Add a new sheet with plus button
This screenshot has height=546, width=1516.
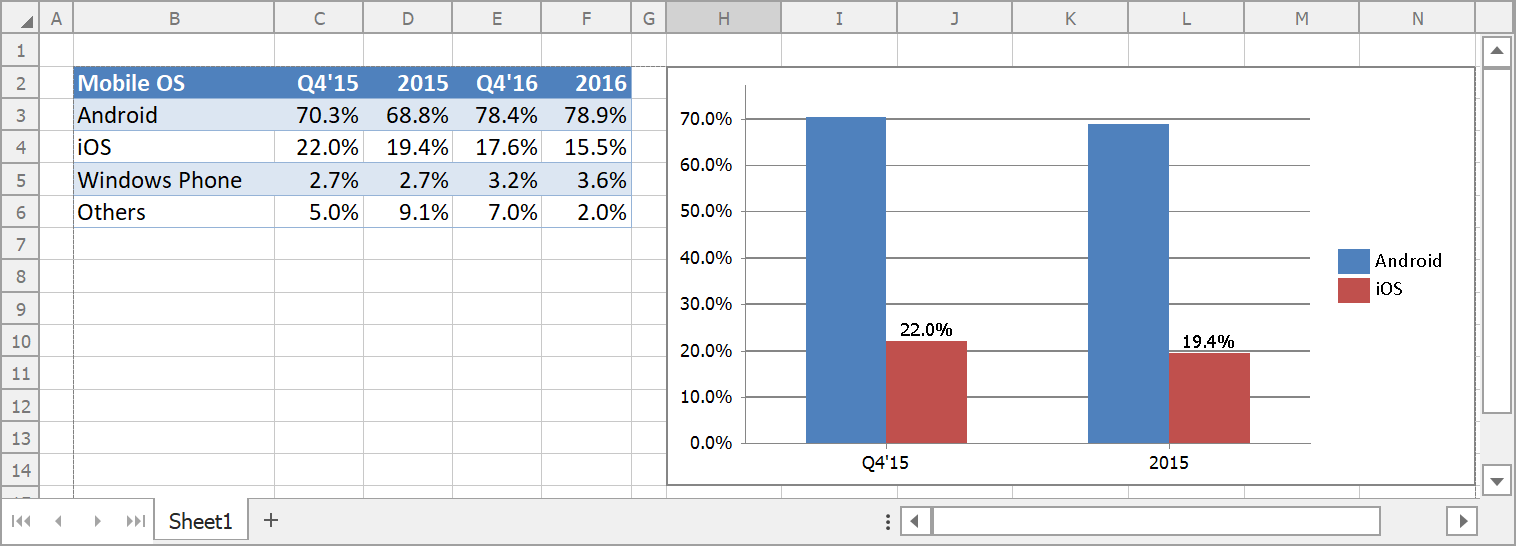click(270, 520)
